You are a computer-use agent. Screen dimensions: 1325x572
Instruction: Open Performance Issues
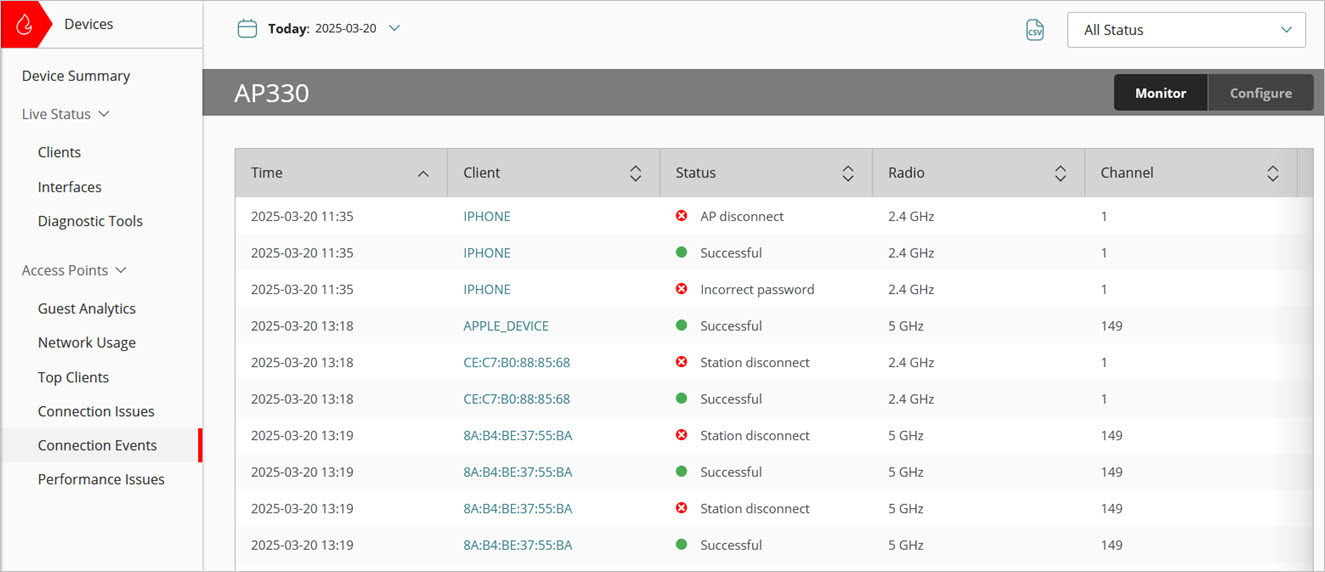[101, 479]
